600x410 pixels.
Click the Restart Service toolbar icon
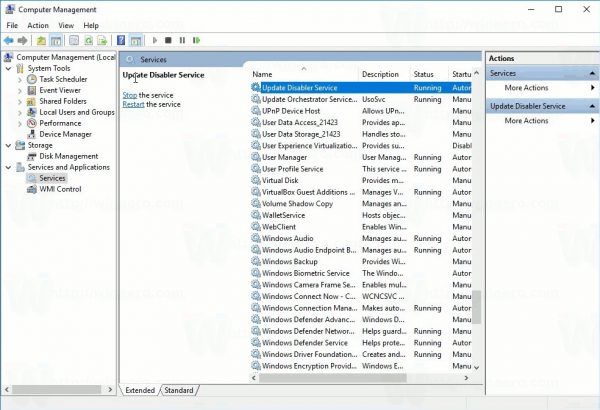[x=197, y=40]
